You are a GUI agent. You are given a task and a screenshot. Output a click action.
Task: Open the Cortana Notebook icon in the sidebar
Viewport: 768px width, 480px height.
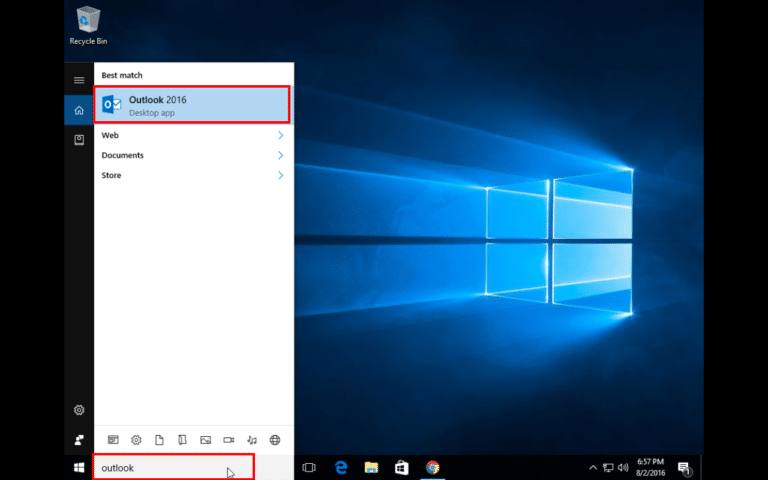[79, 140]
